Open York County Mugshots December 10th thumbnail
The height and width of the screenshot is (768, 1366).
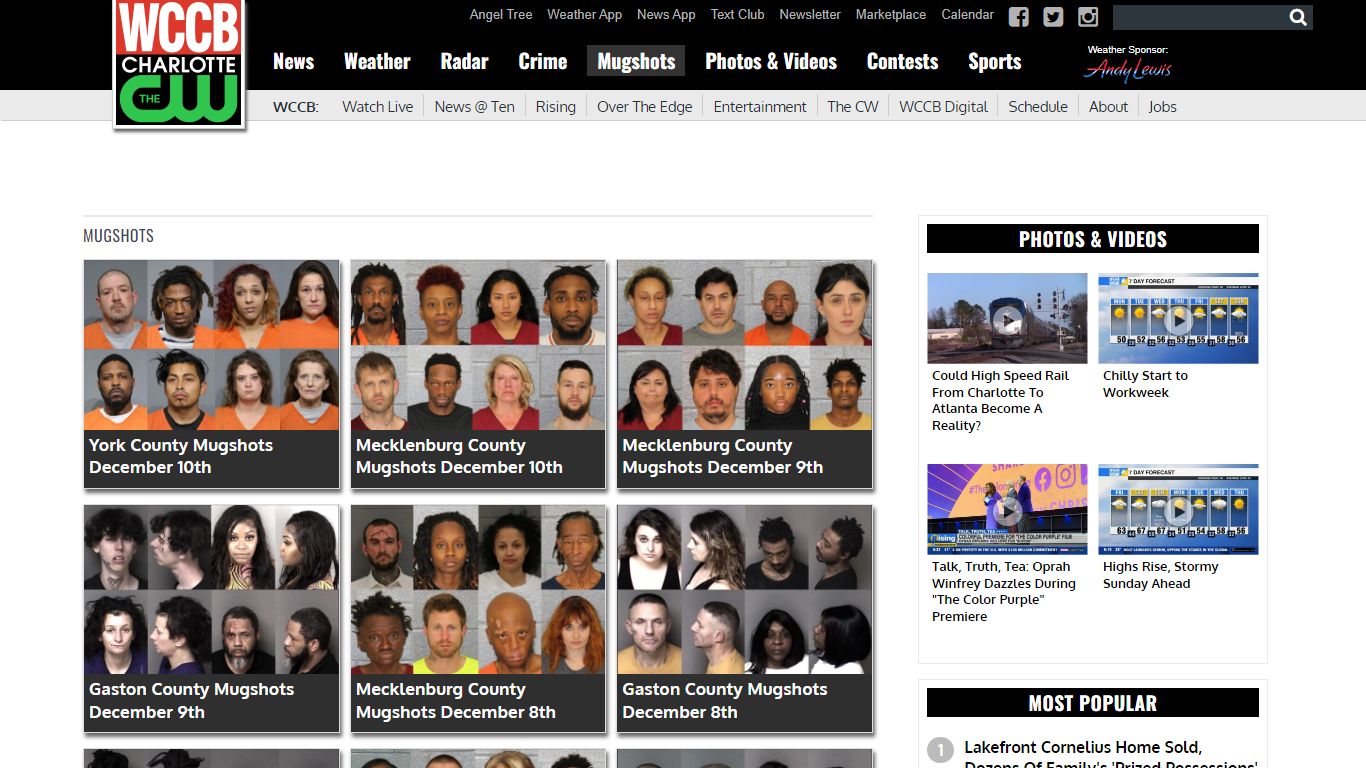(212, 345)
